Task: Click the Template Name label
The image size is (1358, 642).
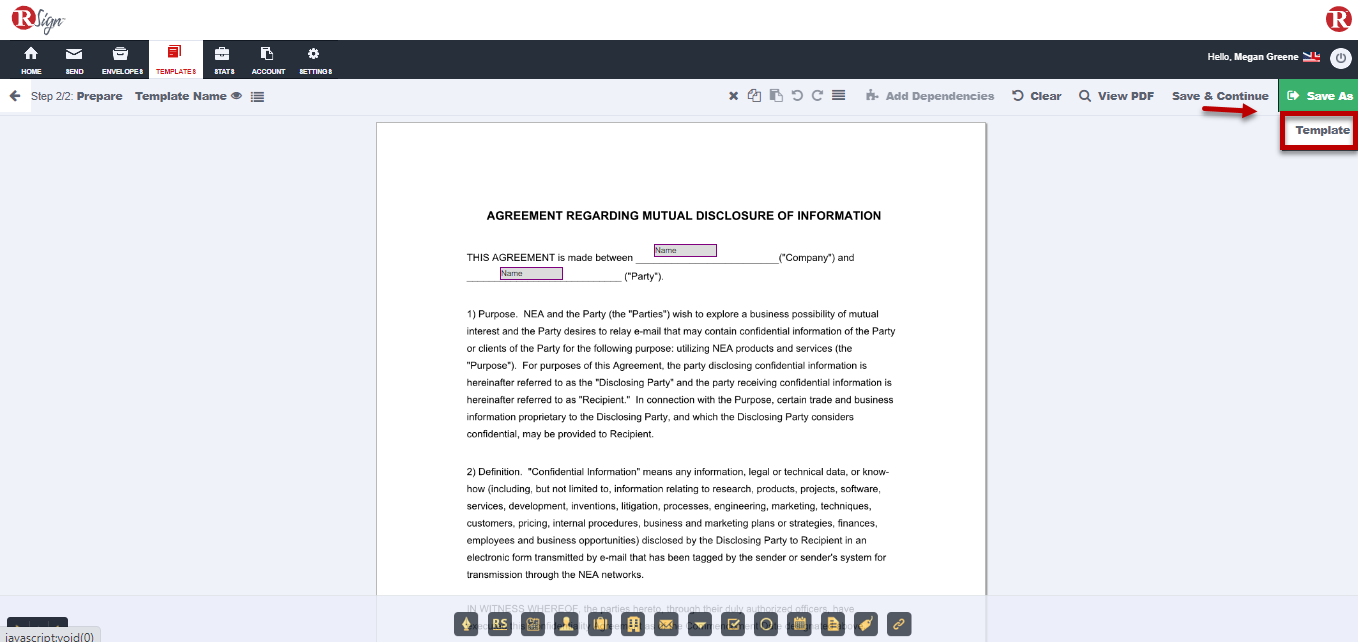Action: (x=181, y=97)
